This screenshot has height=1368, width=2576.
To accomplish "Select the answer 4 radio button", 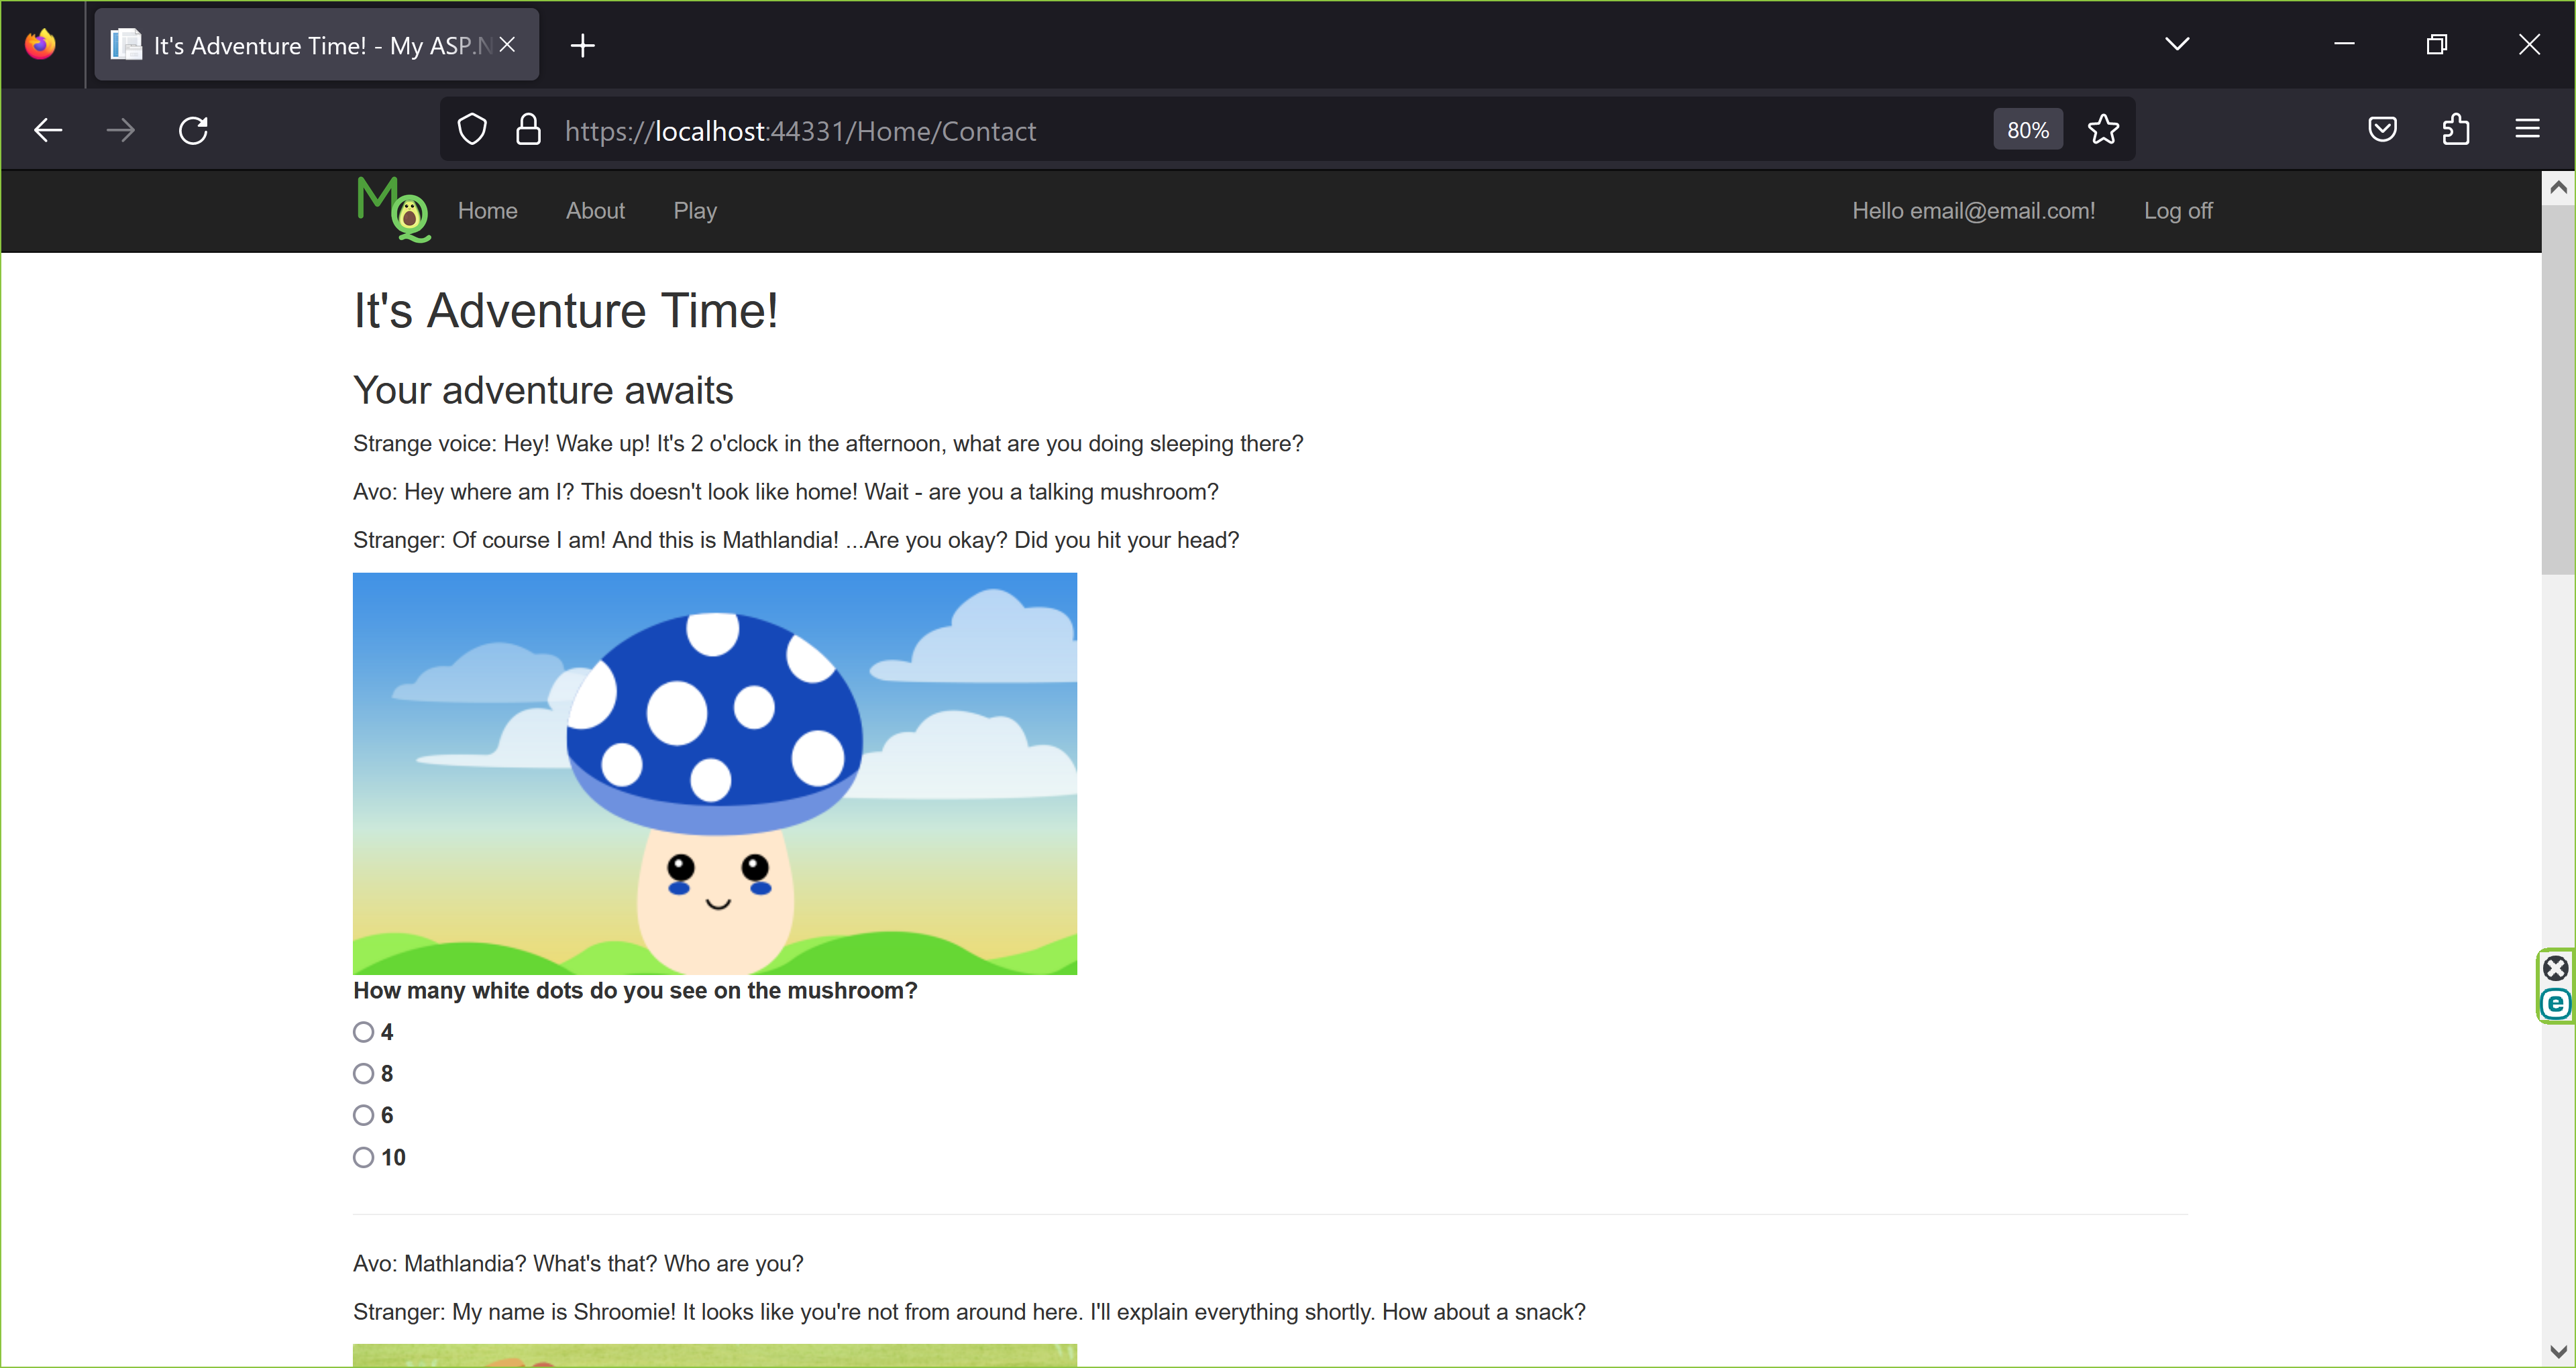I will [x=363, y=1031].
